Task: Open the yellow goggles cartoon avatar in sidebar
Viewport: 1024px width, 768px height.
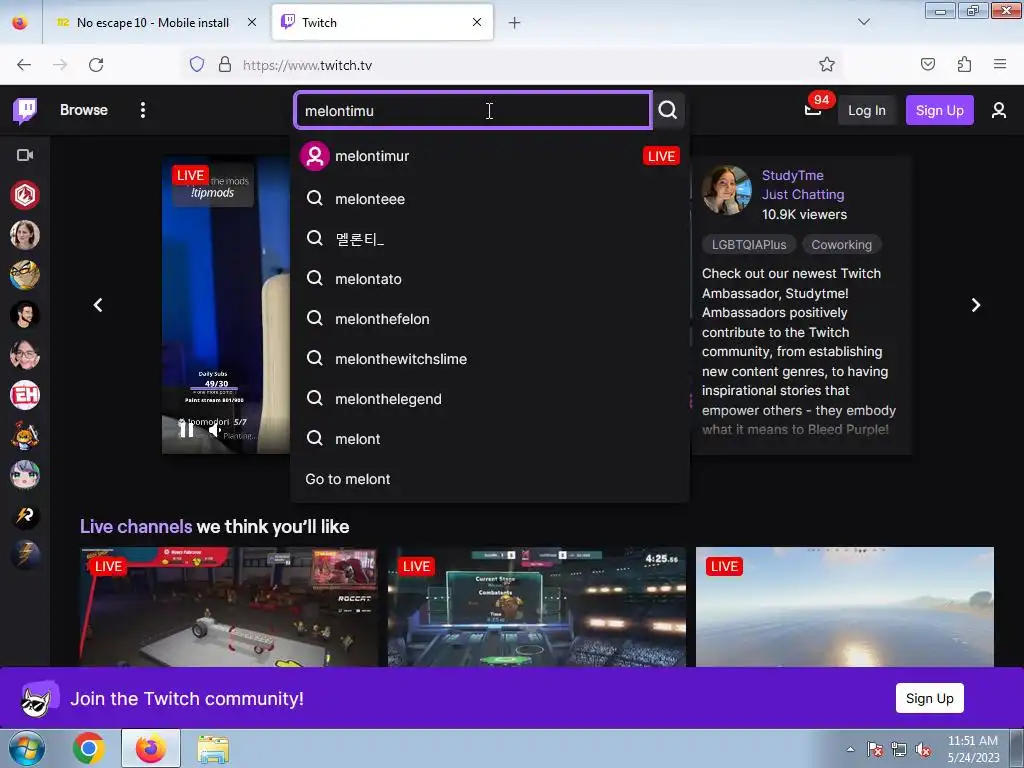Action: (25, 275)
